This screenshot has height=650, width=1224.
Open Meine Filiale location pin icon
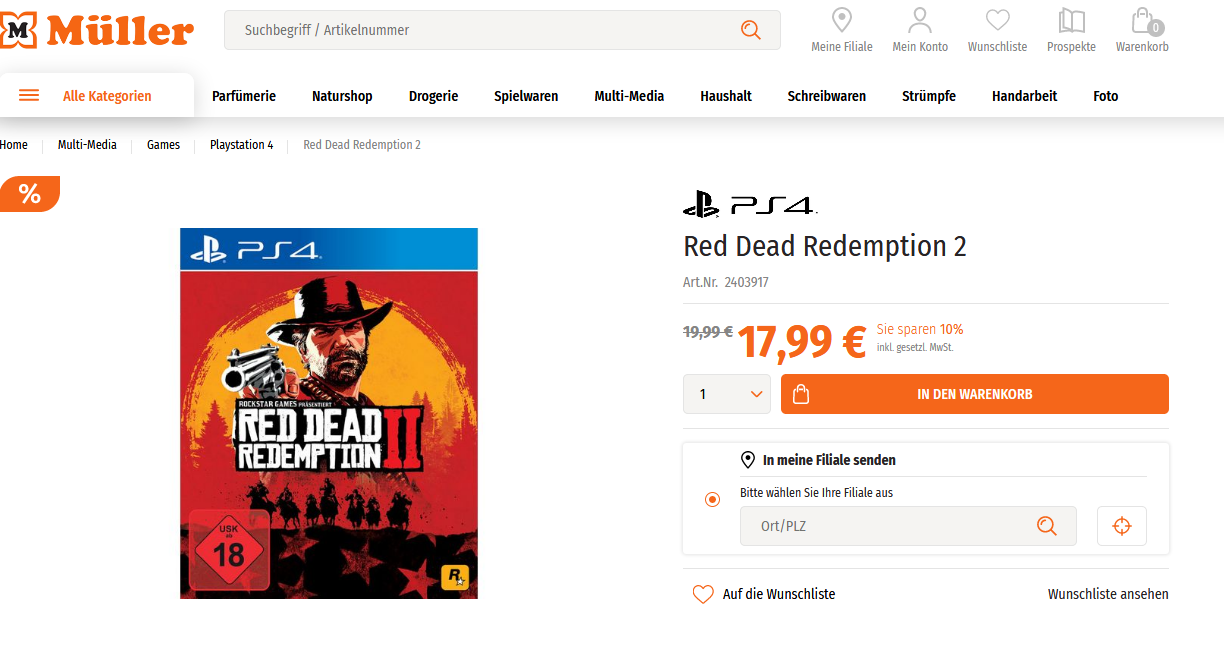[842, 20]
